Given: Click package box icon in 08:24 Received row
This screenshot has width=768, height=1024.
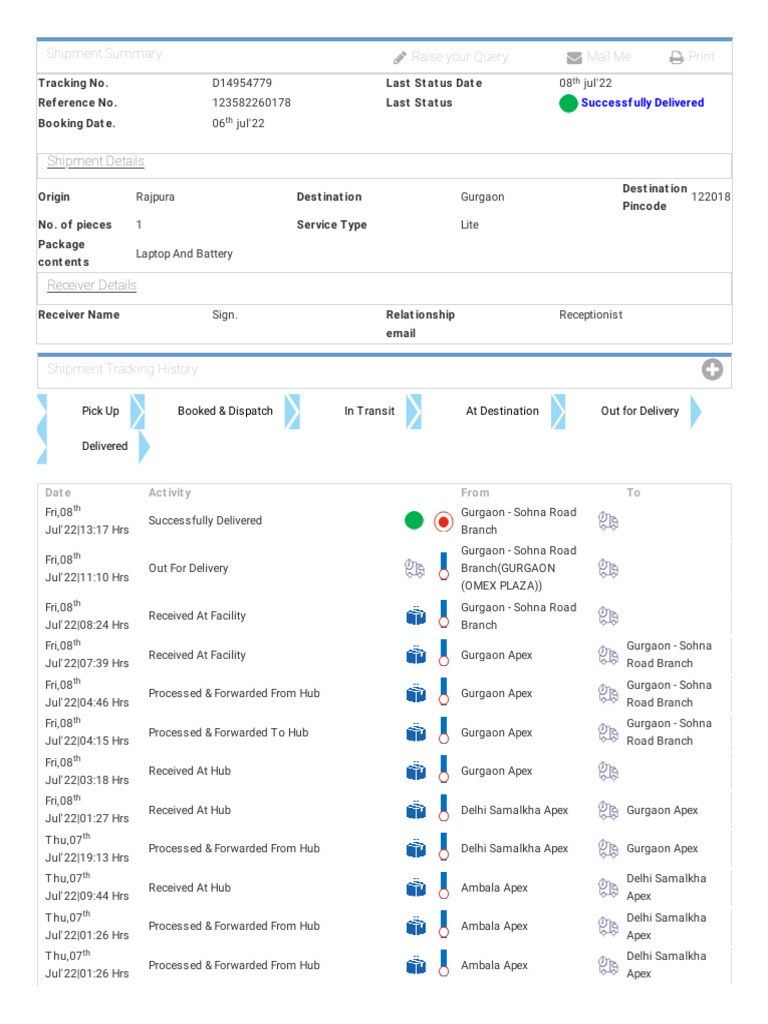Looking at the screenshot, I should tap(416, 616).
